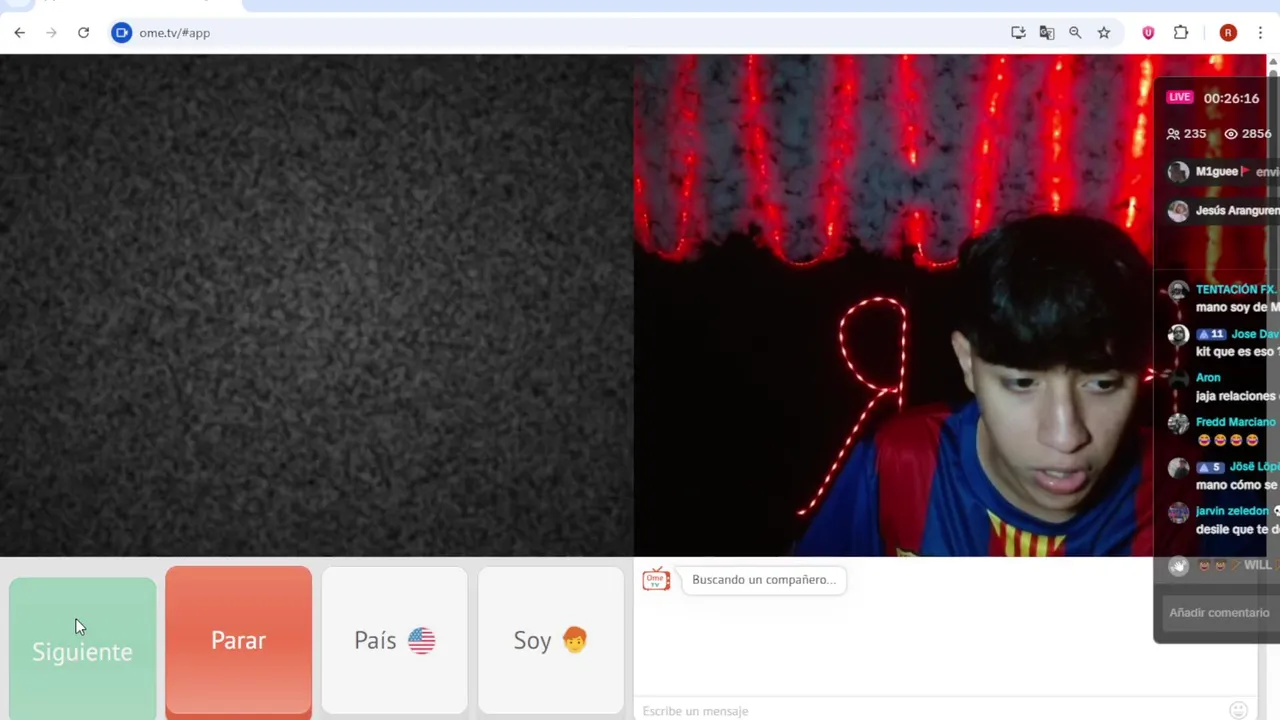Click the Fredd Marciano commenter name
The width and height of the screenshot is (1280, 720).
[1235, 422]
